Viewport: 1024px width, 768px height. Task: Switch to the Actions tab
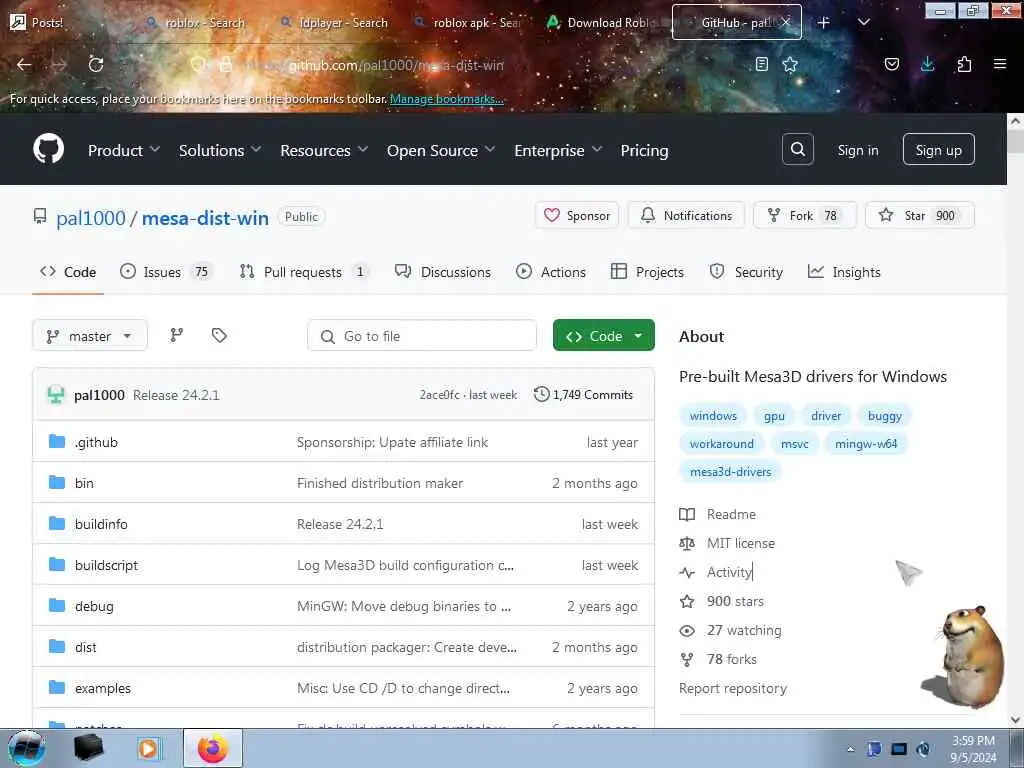[x=551, y=272]
